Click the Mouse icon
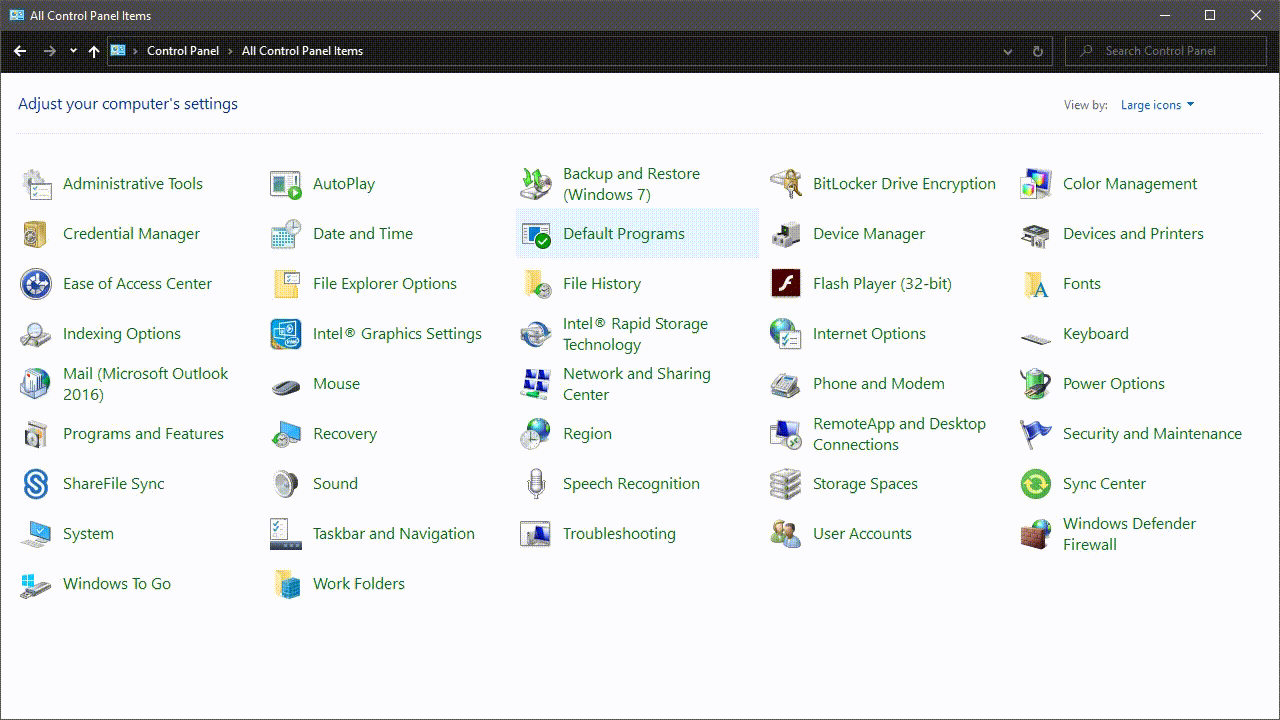This screenshot has height=720, width=1280. tap(286, 386)
